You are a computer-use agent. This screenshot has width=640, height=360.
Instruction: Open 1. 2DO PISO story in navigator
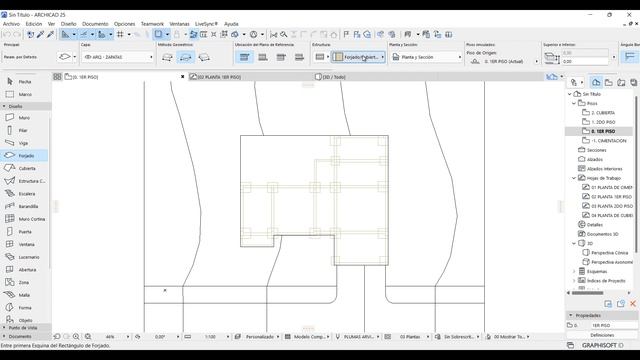[603, 122]
